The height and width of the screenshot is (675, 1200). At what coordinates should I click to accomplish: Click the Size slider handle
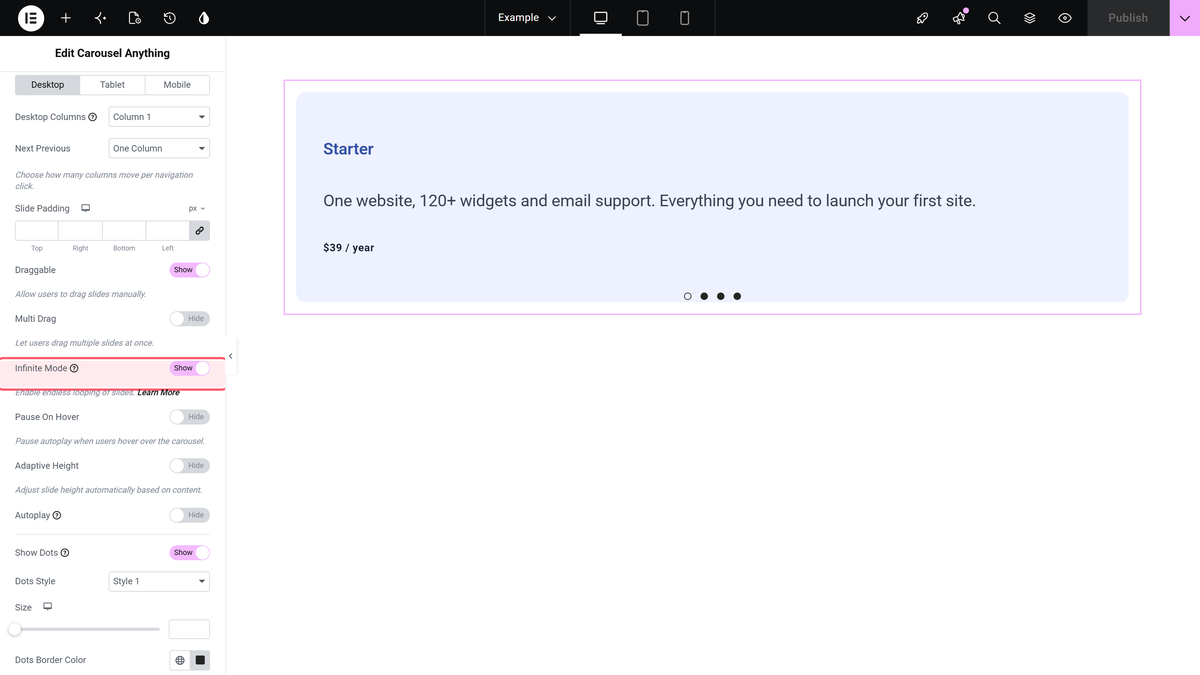pos(15,629)
